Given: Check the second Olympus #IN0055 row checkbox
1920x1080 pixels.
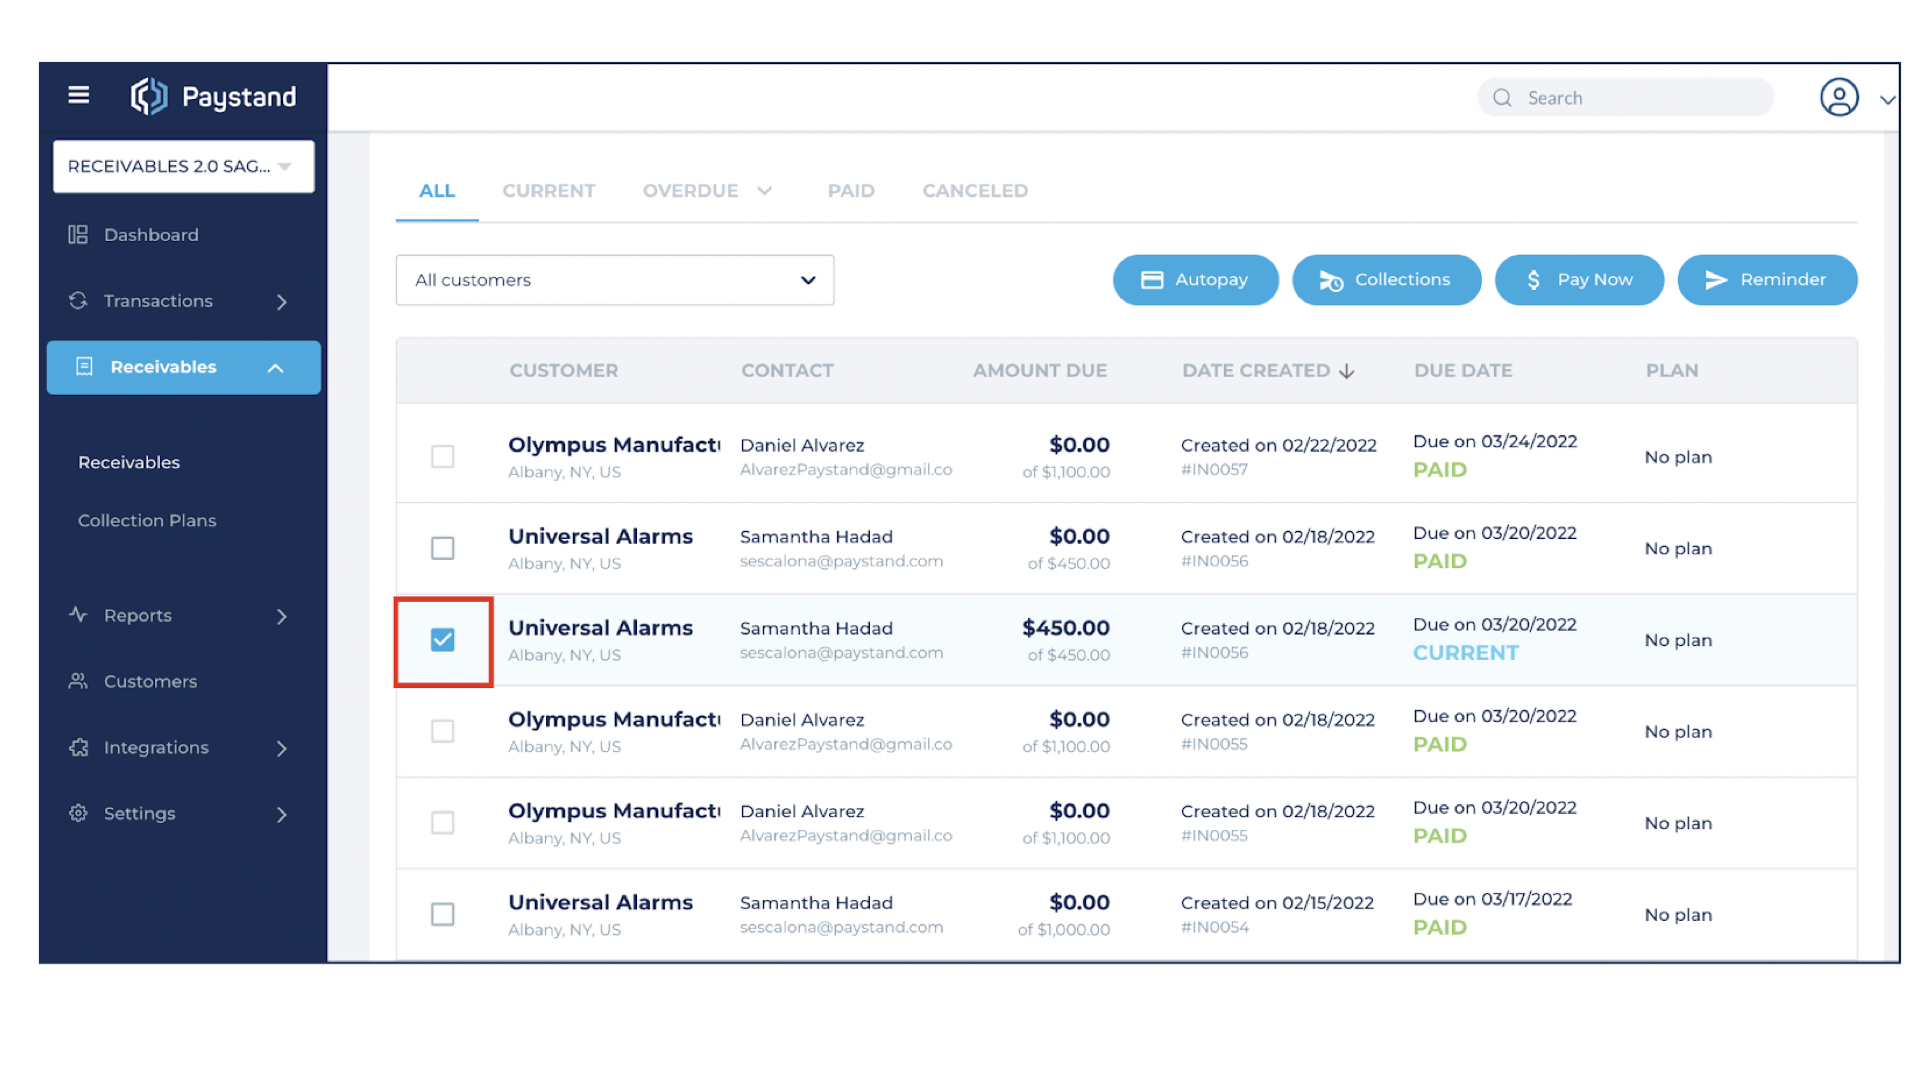Looking at the screenshot, I should (x=442, y=823).
